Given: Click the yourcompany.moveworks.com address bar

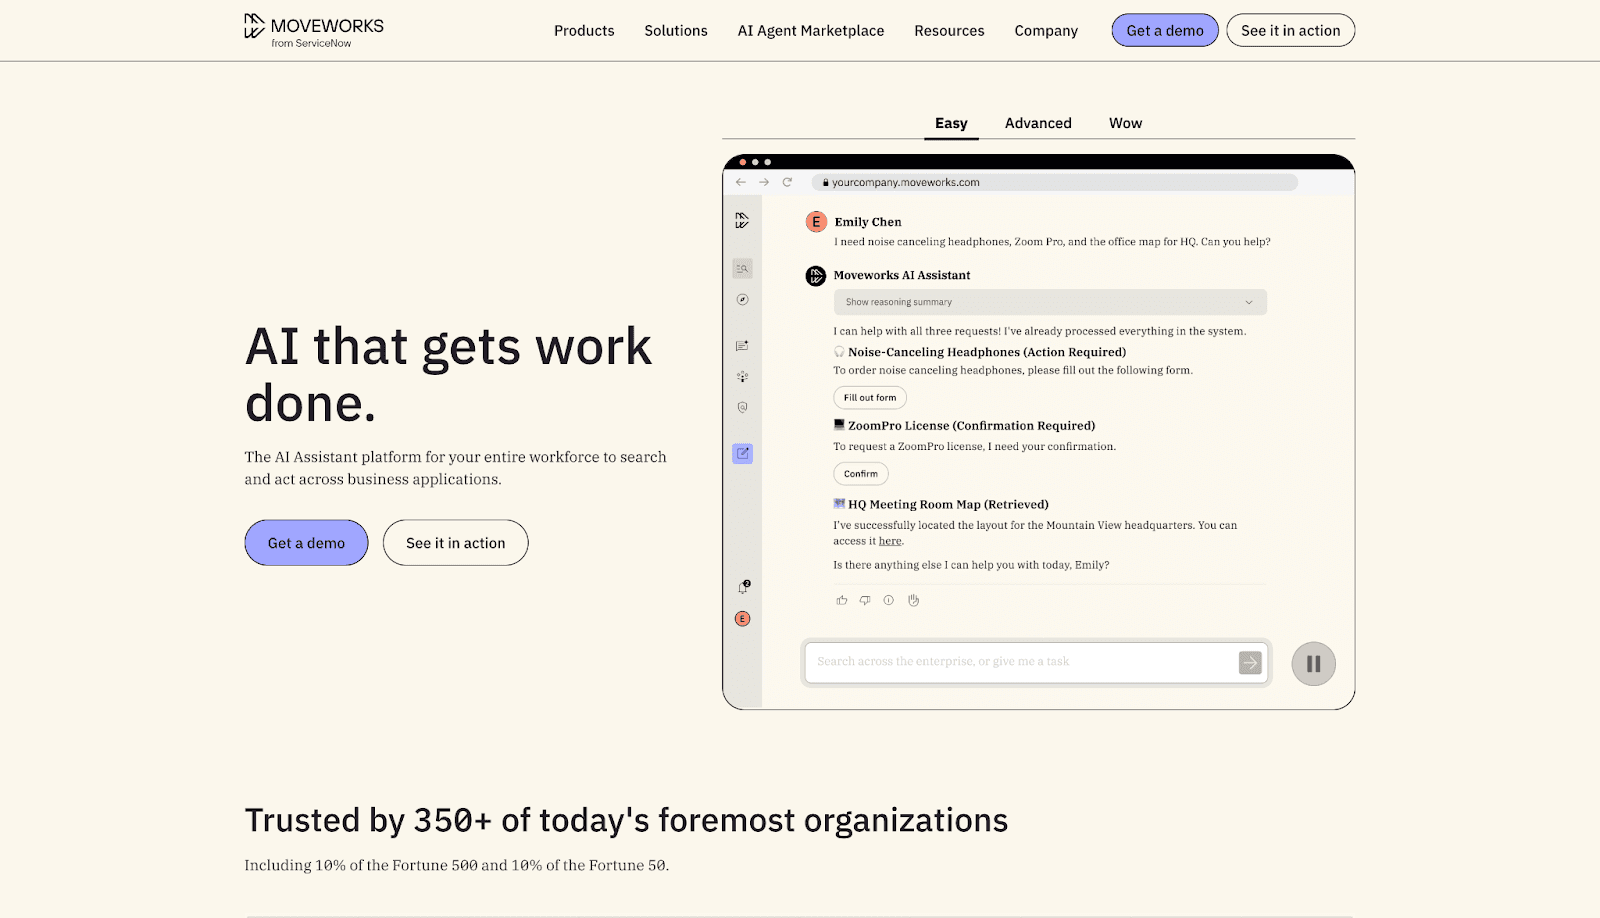Looking at the screenshot, I should point(1055,182).
